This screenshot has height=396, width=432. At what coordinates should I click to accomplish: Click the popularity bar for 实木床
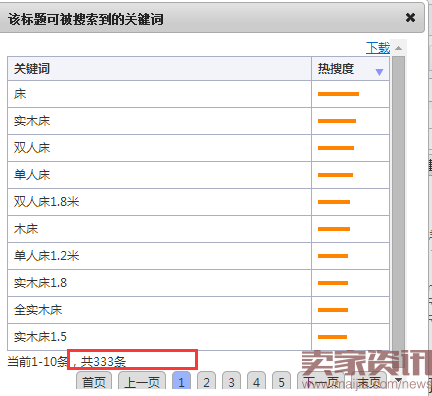click(x=337, y=121)
